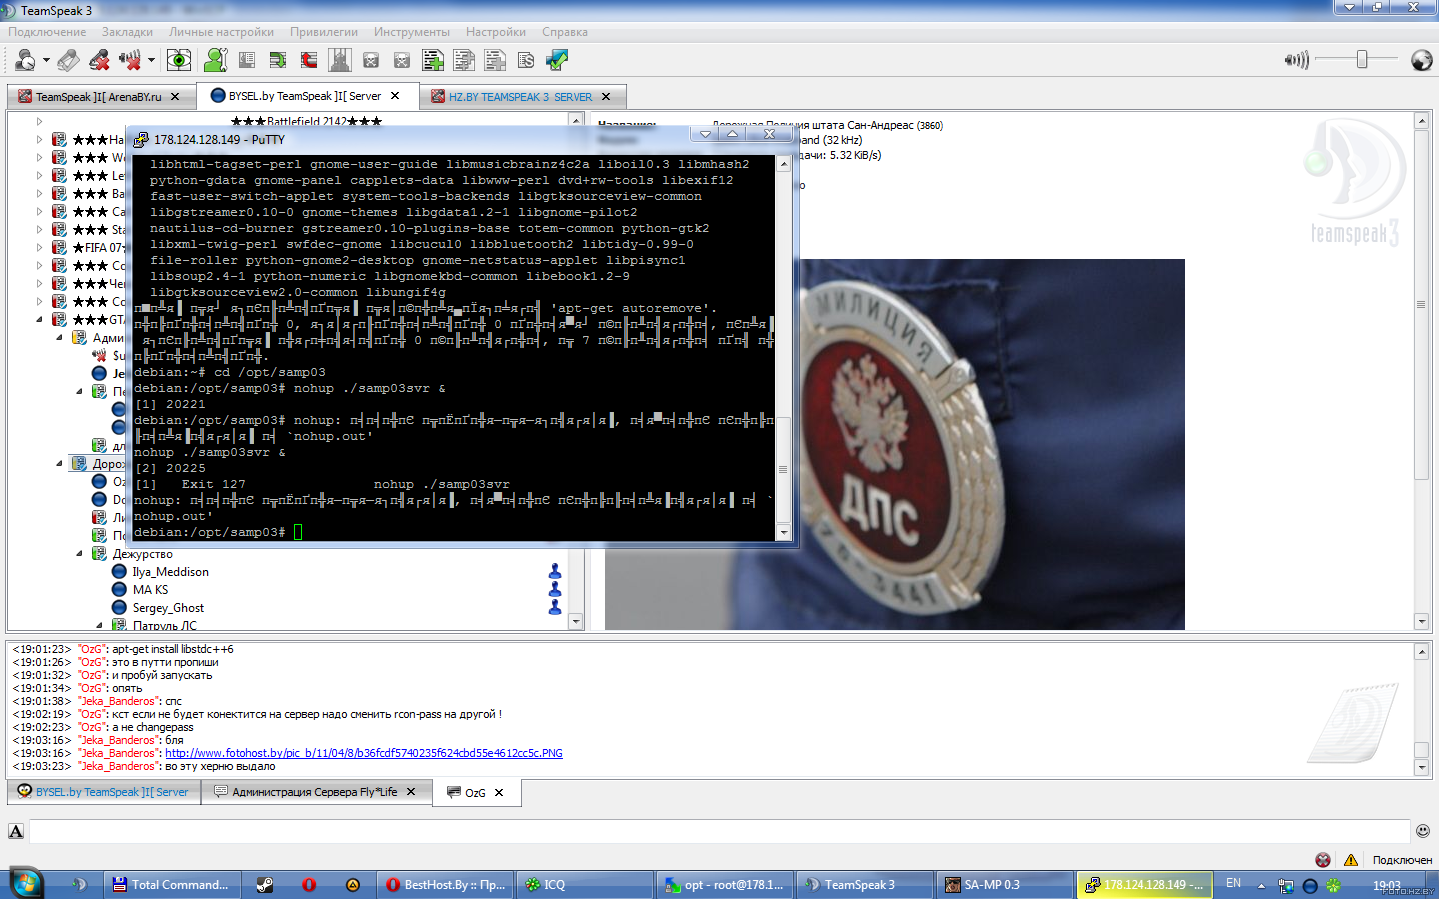Click the green curved arrow toolbar icon
The image size is (1439, 899).
click(x=278, y=60)
